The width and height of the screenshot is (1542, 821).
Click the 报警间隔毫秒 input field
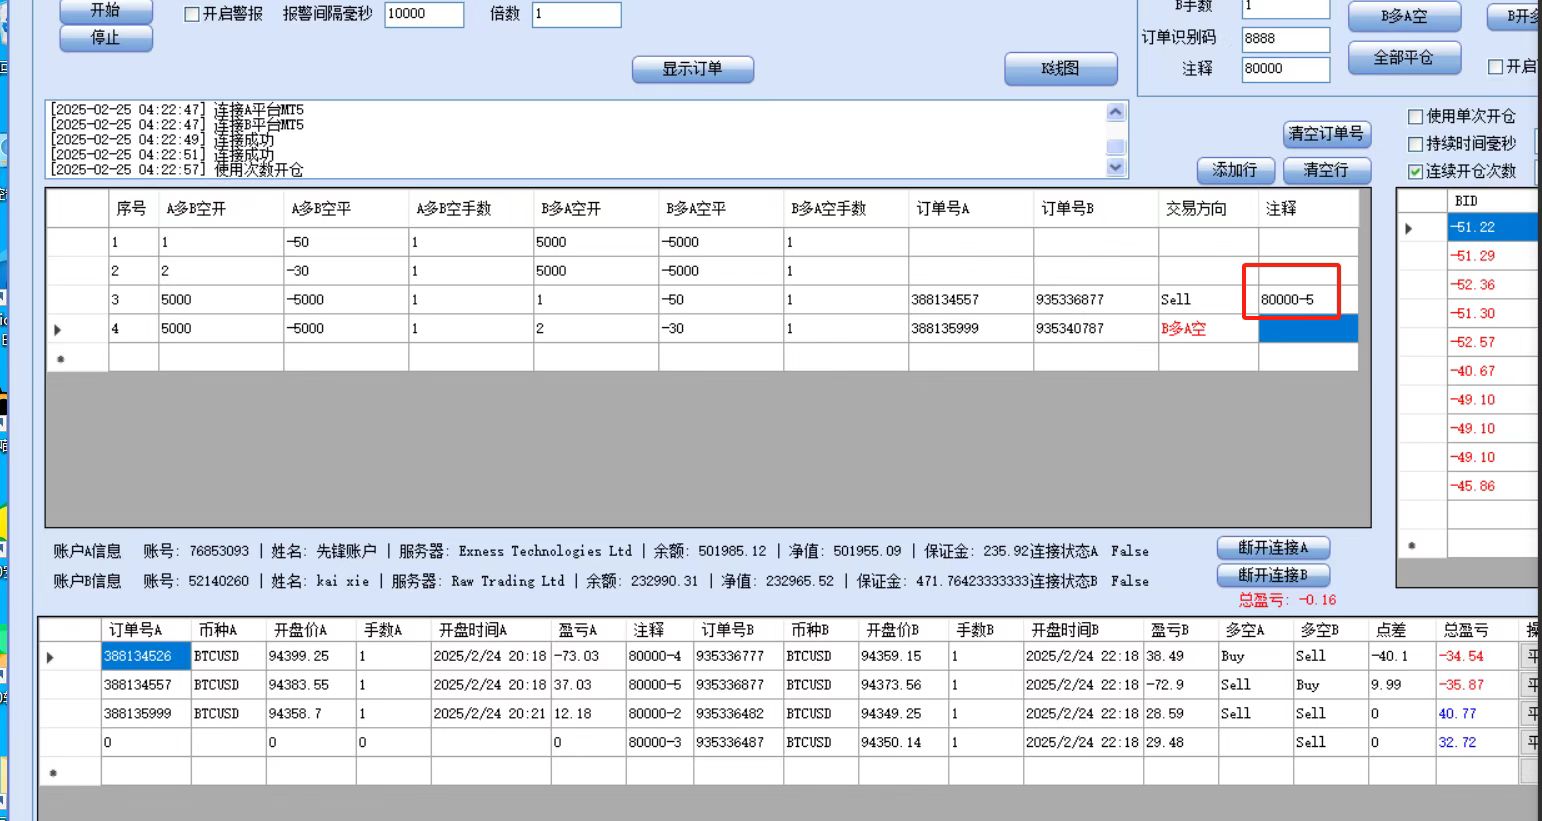(x=424, y=14)
